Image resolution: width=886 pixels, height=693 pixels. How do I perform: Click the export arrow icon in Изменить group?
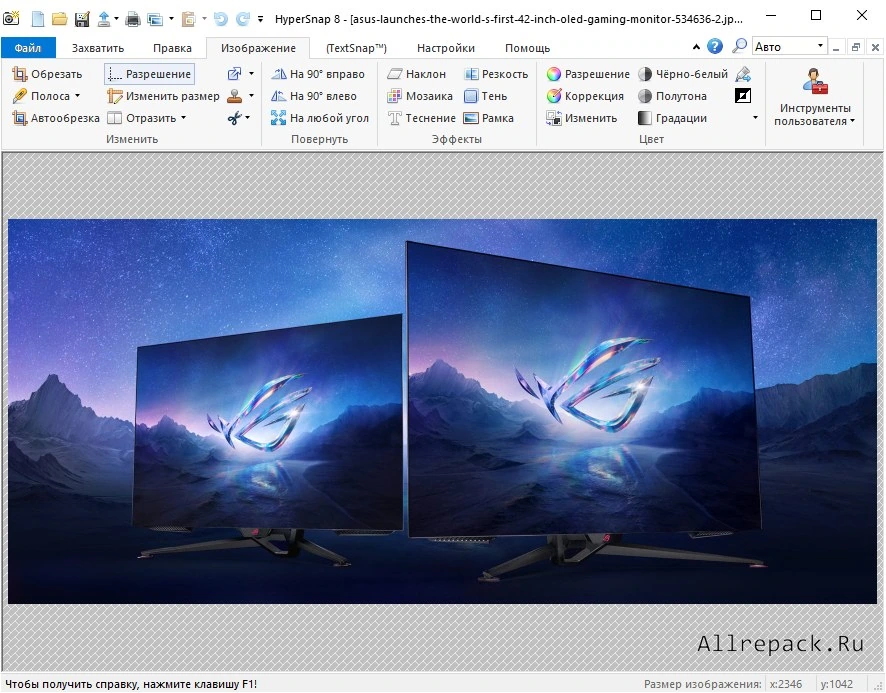(234, 74)
